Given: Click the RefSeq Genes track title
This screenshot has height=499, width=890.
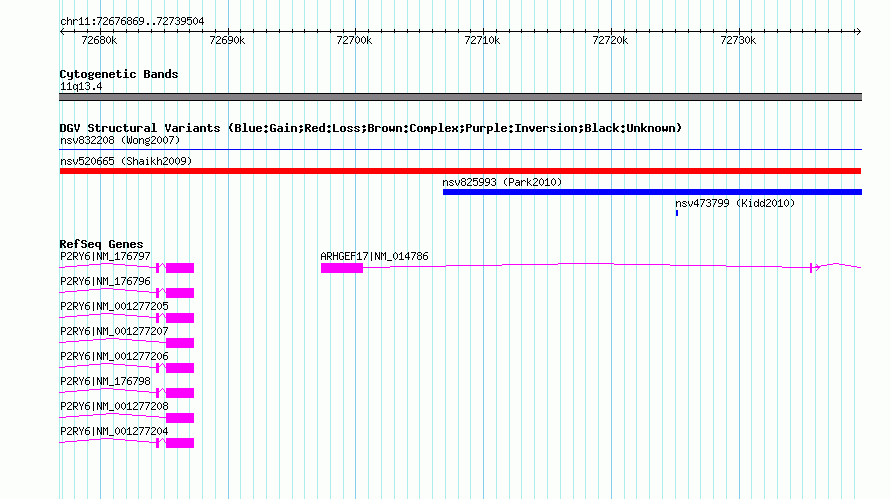Looking at the screenshot, I should tap(101, 244).
